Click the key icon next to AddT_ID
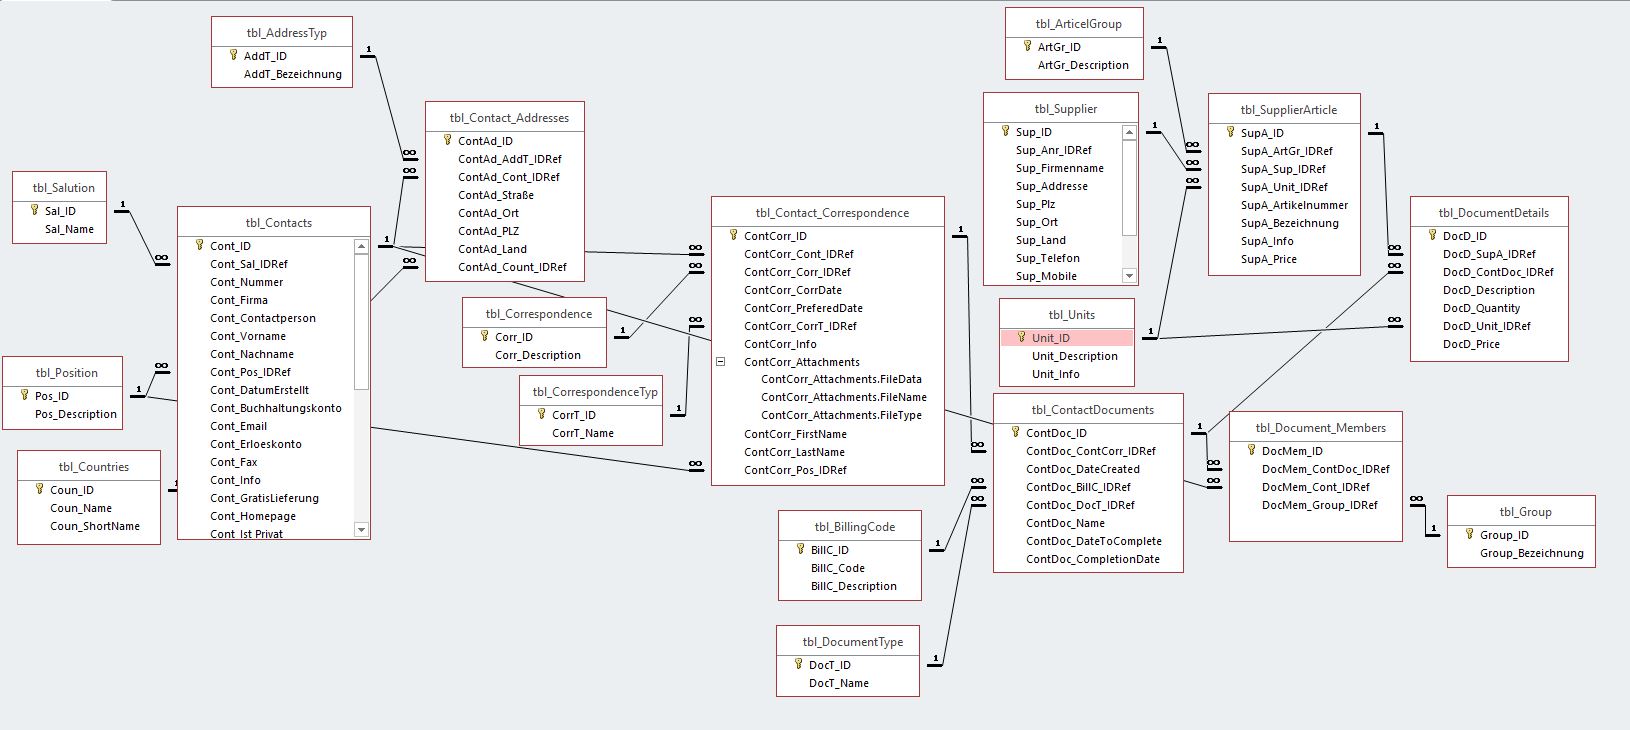Screen dimensions: 1630x730 [233, 55]
